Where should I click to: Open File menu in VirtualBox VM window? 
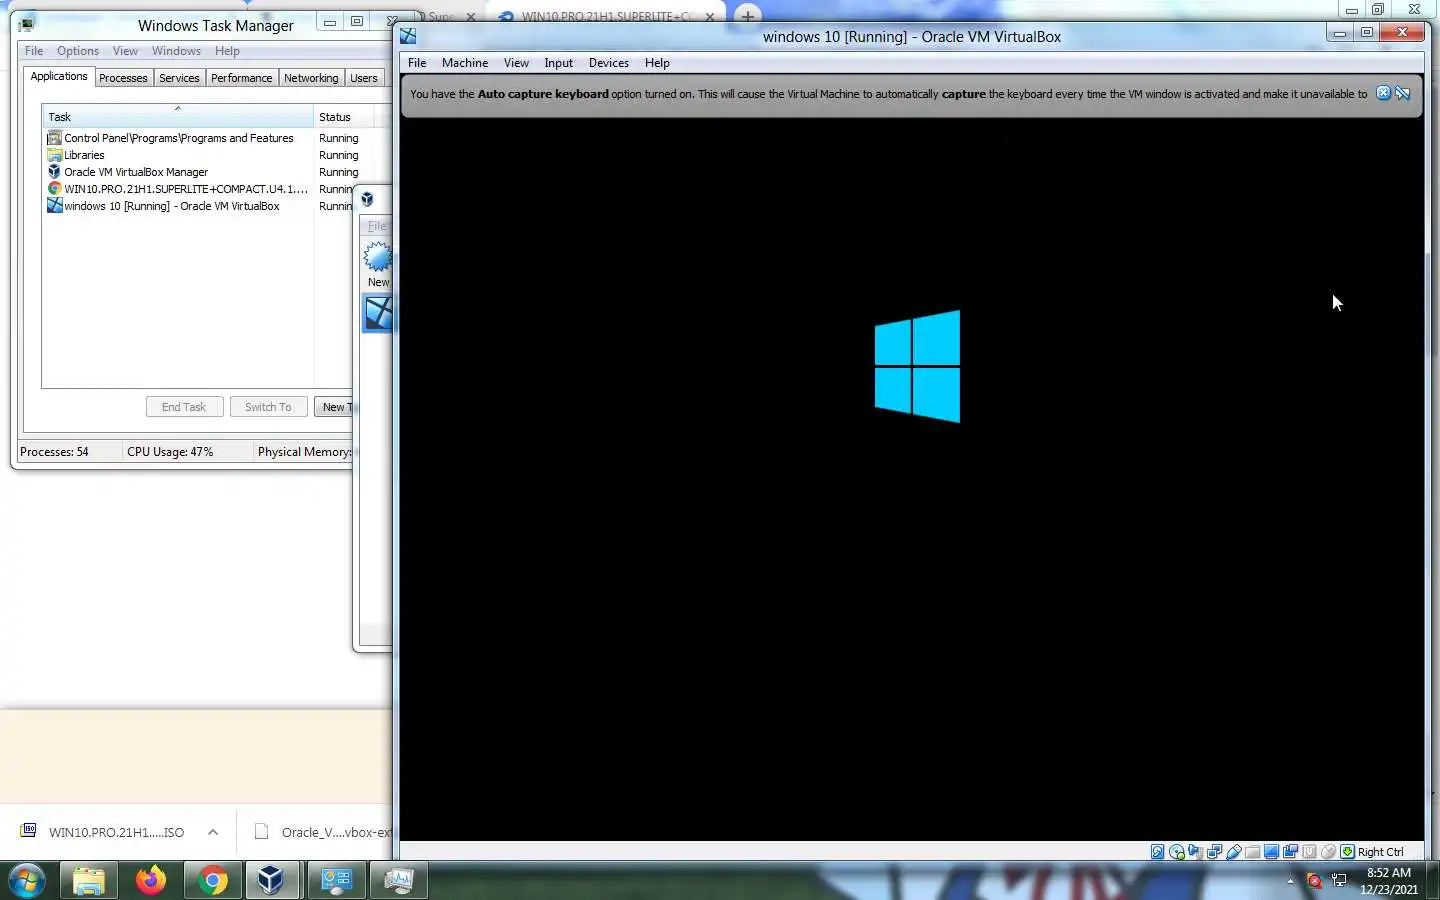pyautogui.click(x=417, y=63)
